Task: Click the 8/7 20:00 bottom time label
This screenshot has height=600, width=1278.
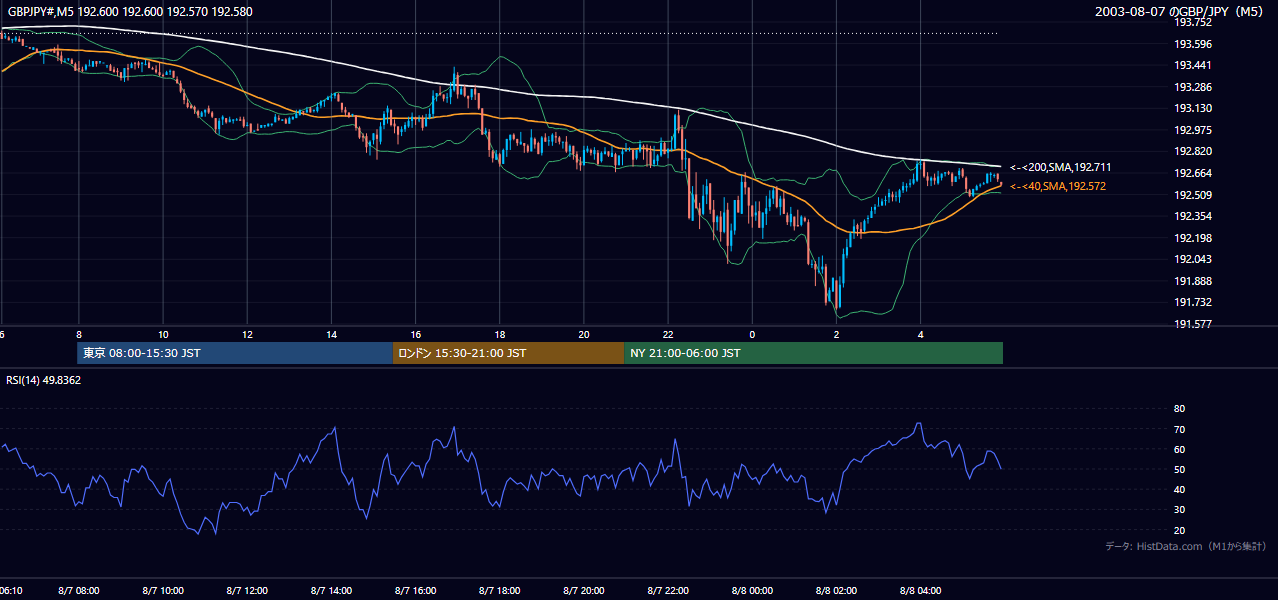Action: pos(585,591)
